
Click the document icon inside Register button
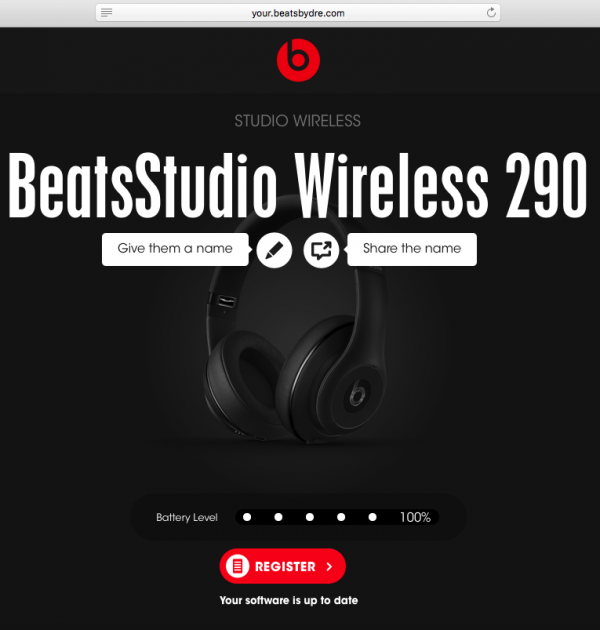[x=238, y=566]
